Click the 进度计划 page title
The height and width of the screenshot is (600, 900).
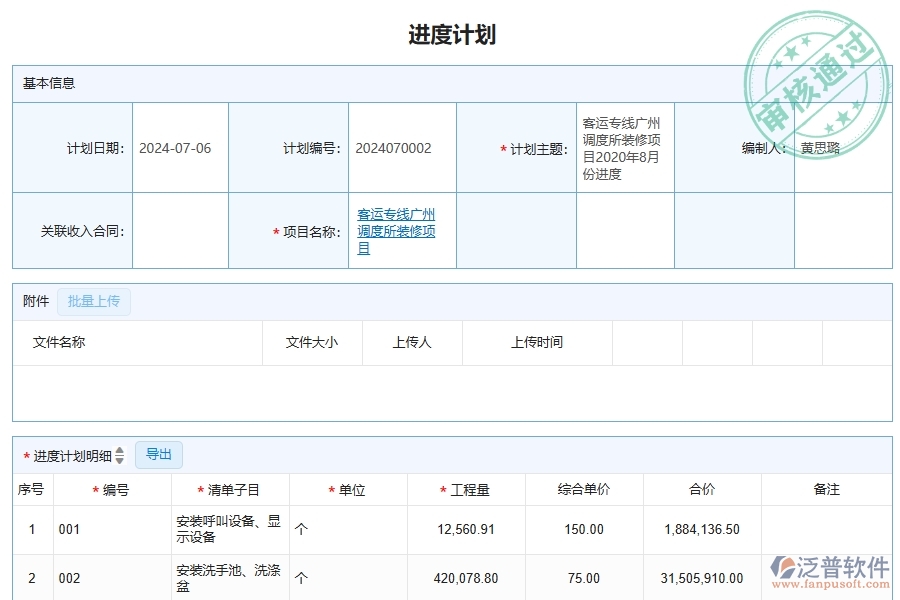point(449,33)
